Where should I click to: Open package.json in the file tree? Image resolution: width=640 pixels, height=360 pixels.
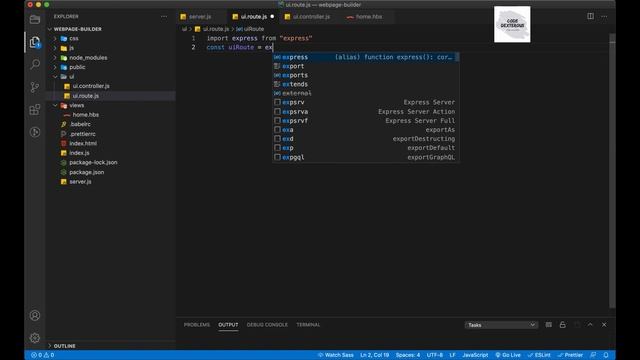(87, 172)
